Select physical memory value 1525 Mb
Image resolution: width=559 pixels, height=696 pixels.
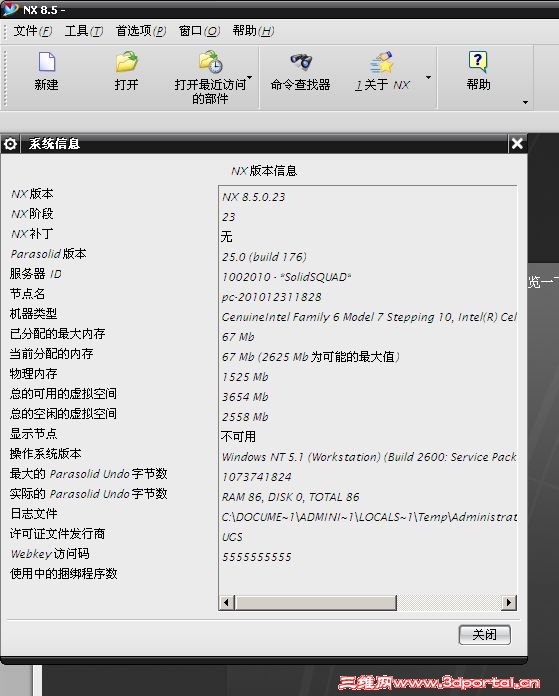point(245,377)
